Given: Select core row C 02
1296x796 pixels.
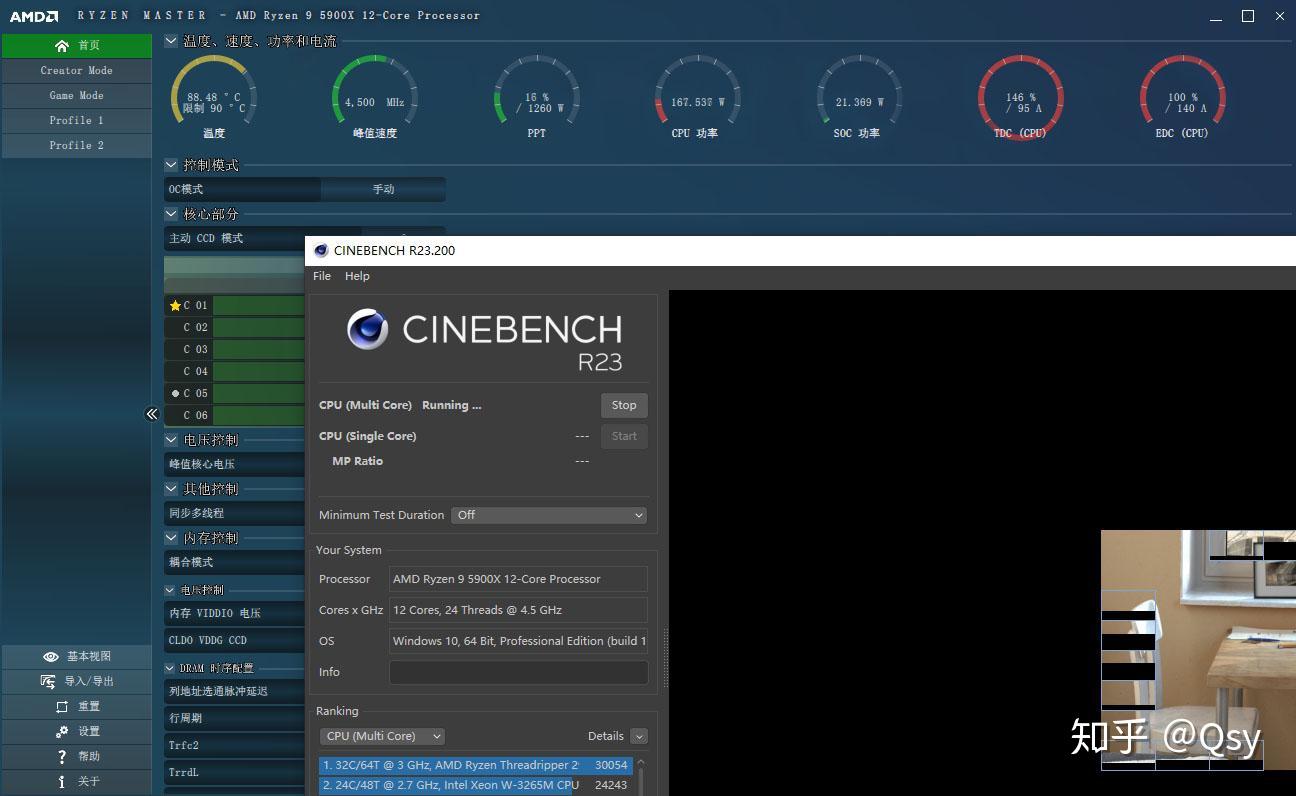Looking at the screenshot, I should [x=235, y=328].
